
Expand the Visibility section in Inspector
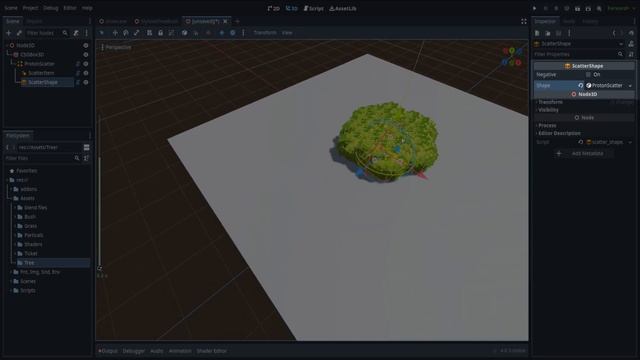pyautogui.click(x=547, y=110)
